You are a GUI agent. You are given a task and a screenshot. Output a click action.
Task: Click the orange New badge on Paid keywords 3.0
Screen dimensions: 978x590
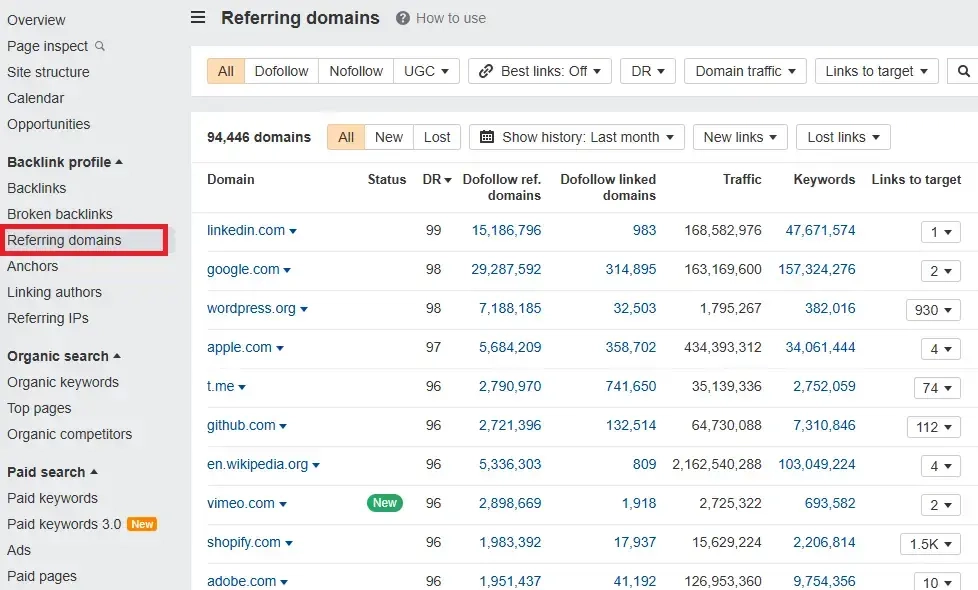coord(142,524)
